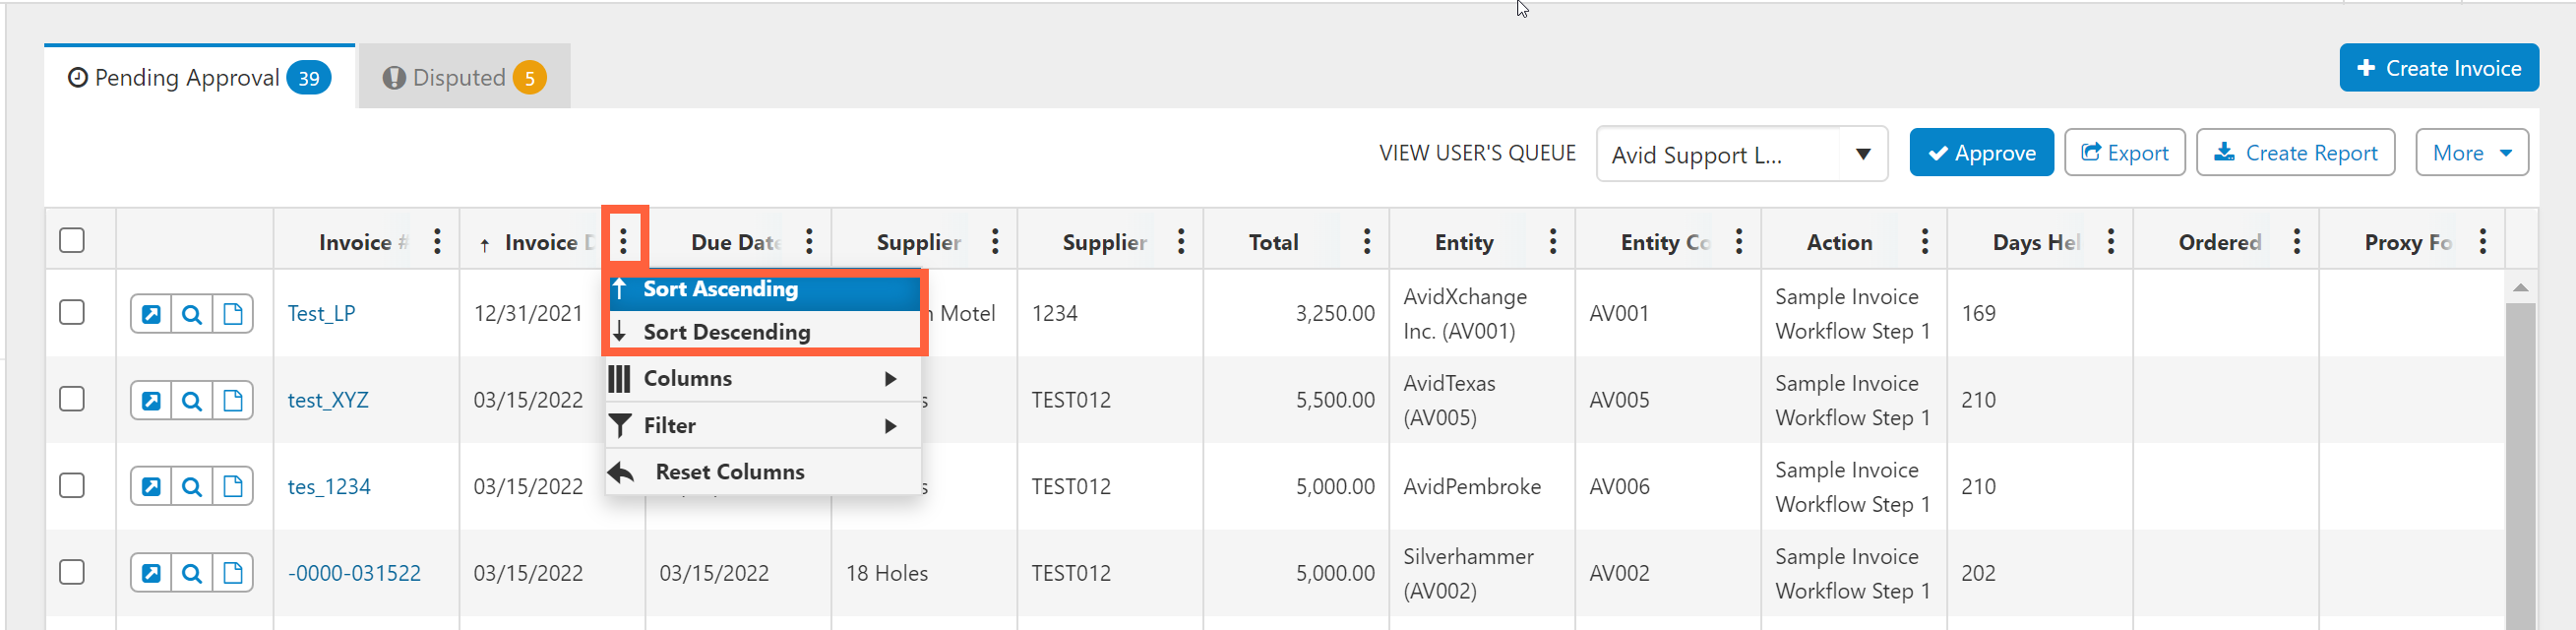
Task: Click the kebab menu on Days Held column
Action: pos(2111,241)
